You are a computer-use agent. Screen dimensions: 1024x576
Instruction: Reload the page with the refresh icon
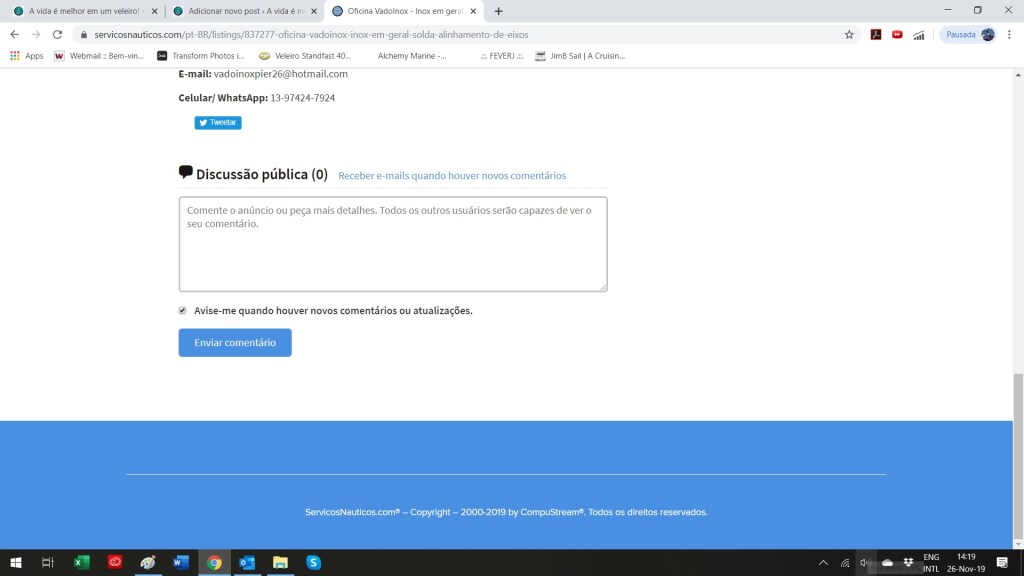[57, 34]
